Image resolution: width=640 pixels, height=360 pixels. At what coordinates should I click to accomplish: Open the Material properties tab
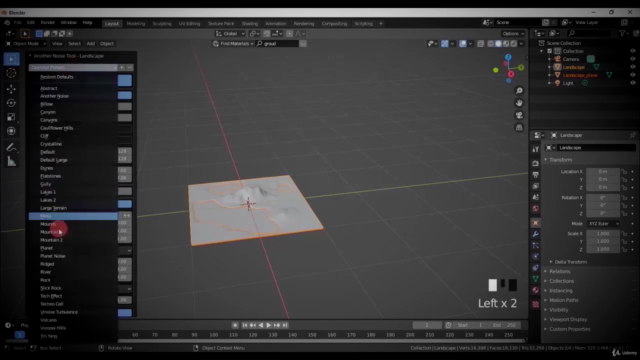click(x=536, y=290)
